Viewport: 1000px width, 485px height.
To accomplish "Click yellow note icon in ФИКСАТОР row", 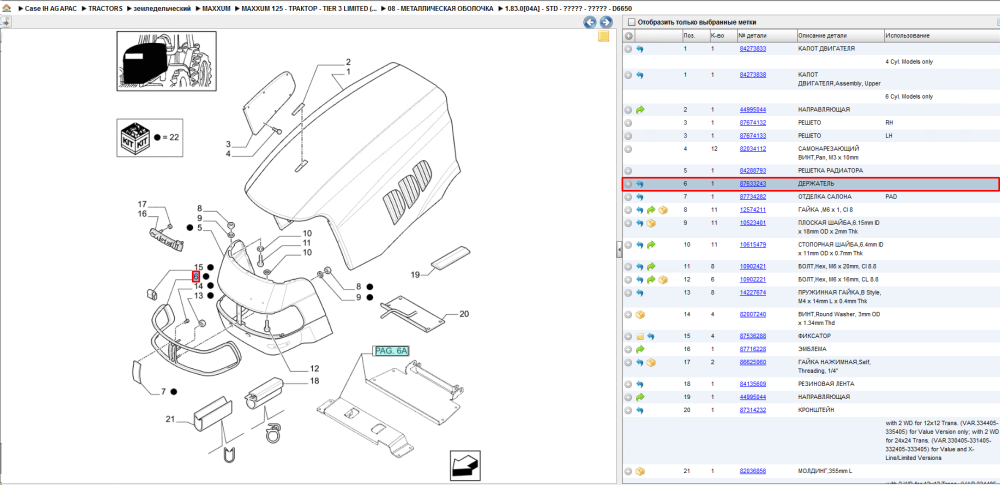I will 640,336.
